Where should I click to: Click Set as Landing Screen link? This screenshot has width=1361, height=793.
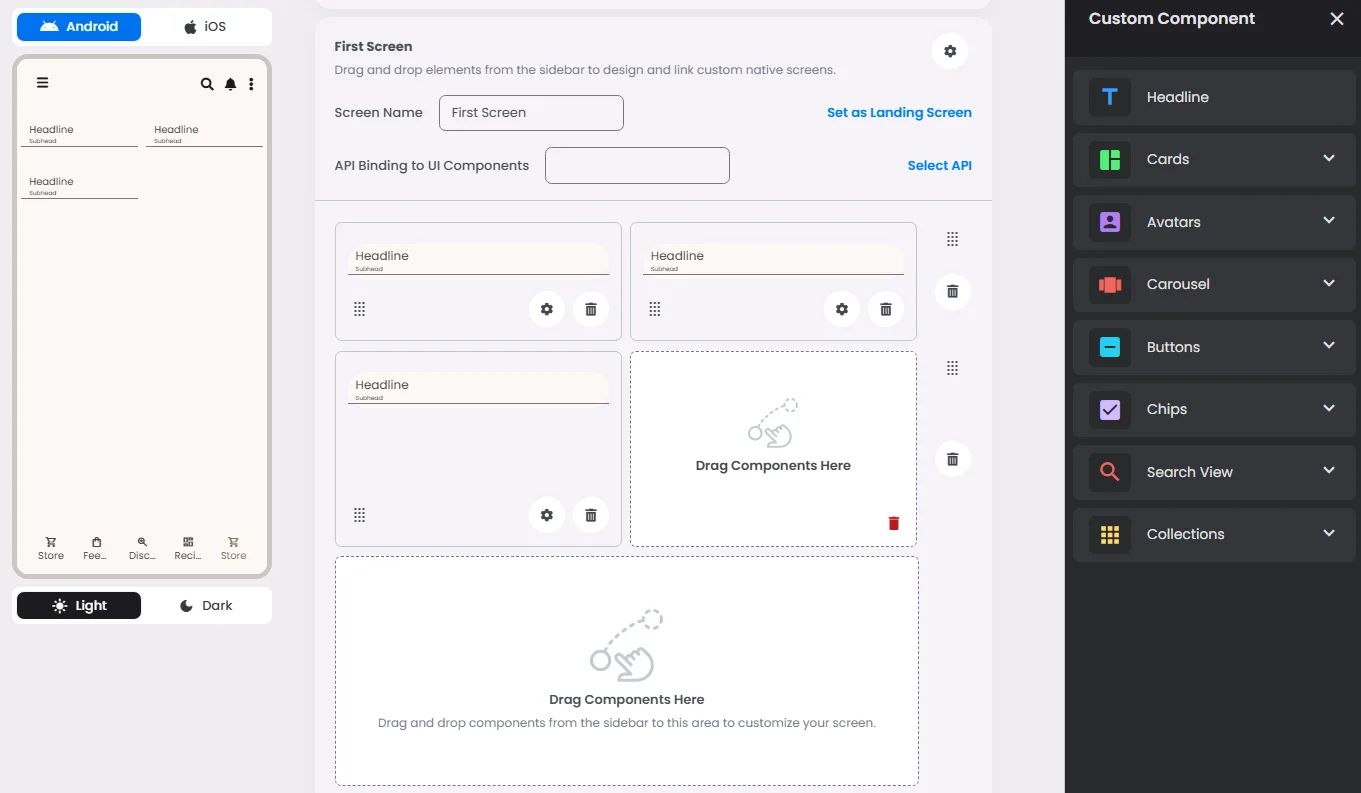coord(899,113)
